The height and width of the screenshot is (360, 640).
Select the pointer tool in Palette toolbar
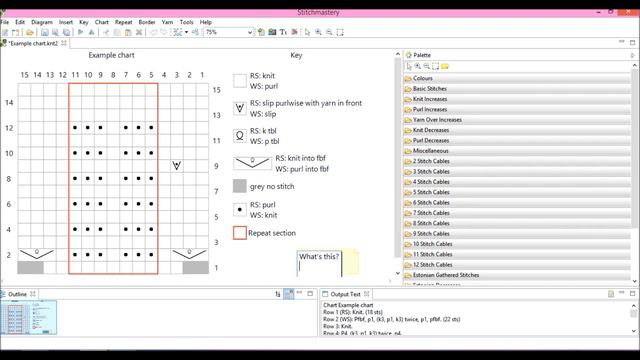tap(409, 66)
